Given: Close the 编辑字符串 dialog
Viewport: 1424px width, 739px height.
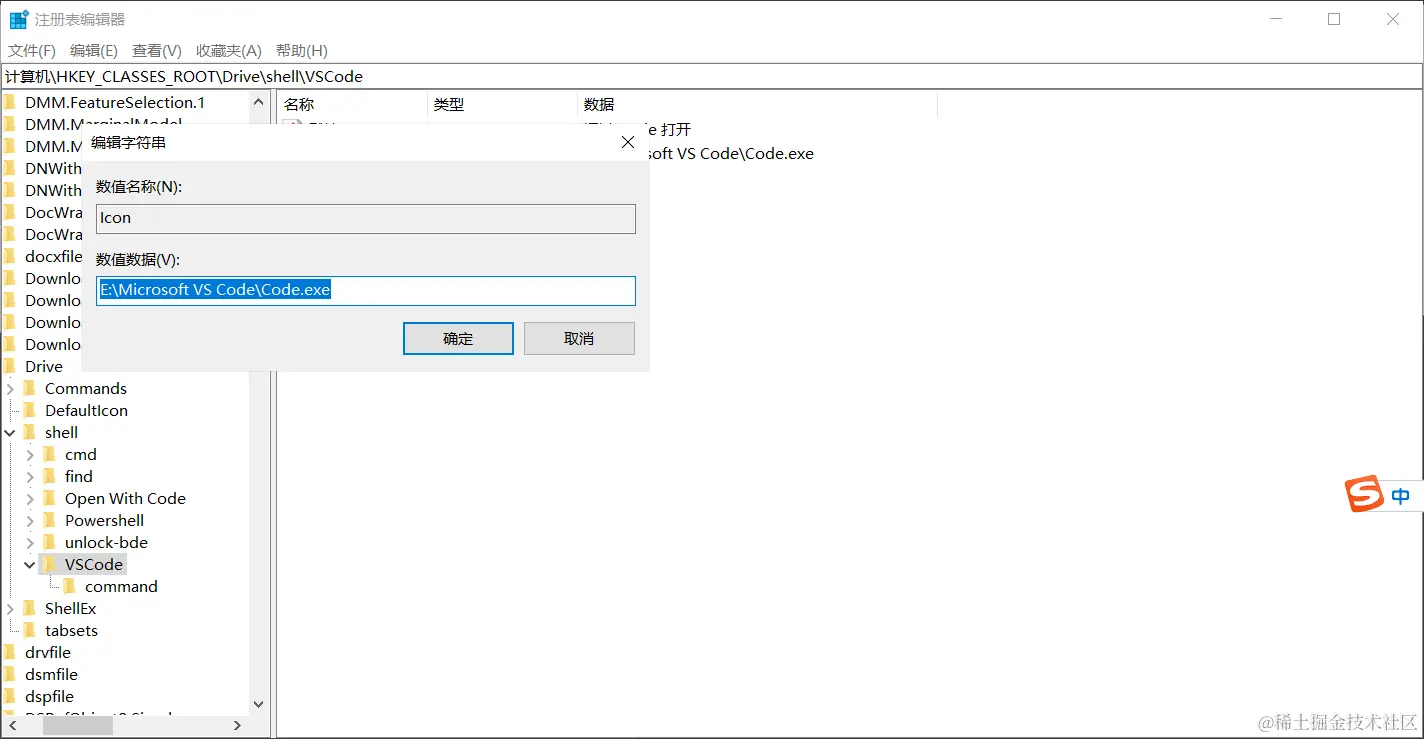Looking at the screenshot, I should tap(628, 143).
